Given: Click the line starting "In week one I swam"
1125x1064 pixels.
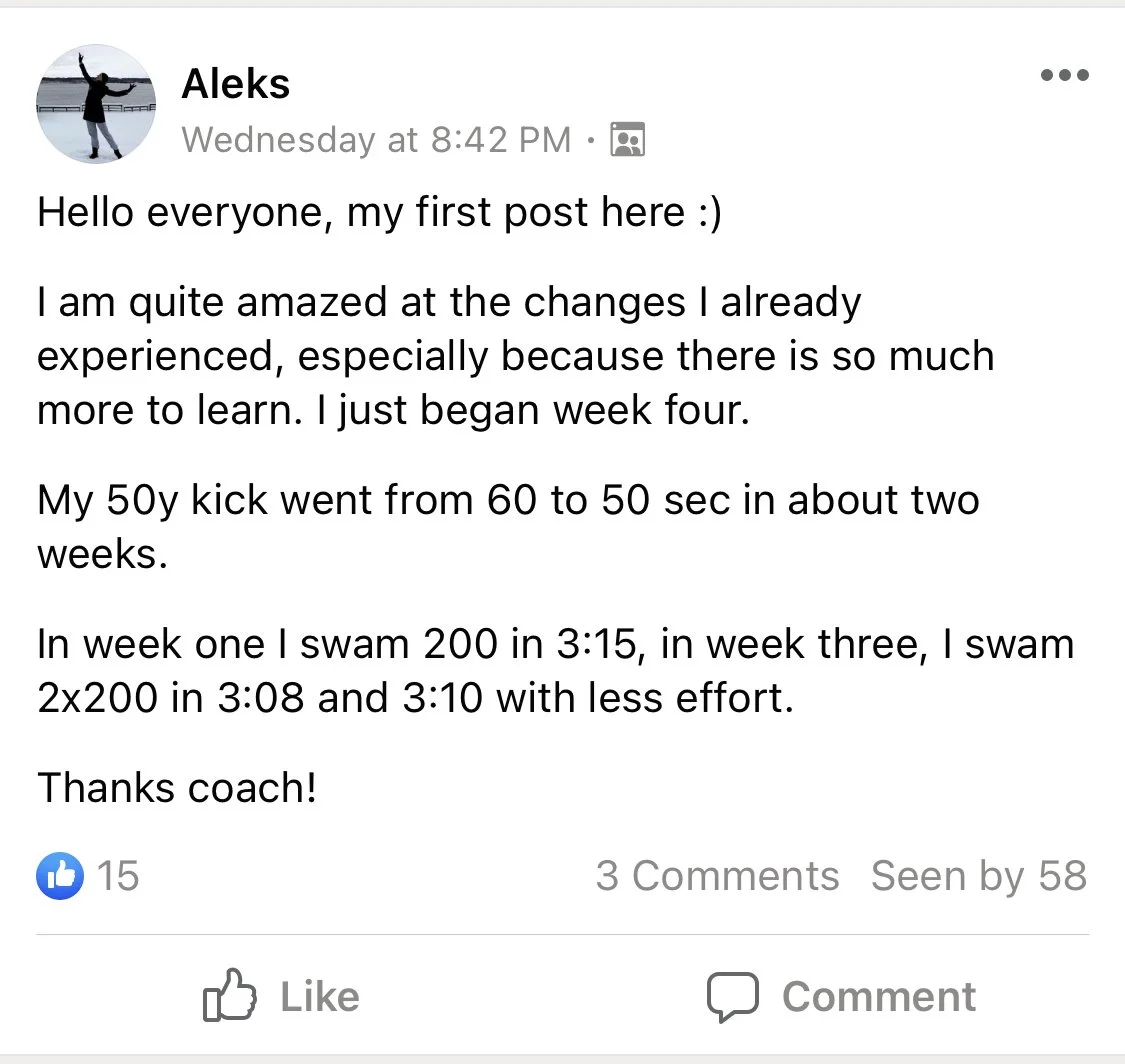Looking at the screenshot, I should click(x=555, y=644).
